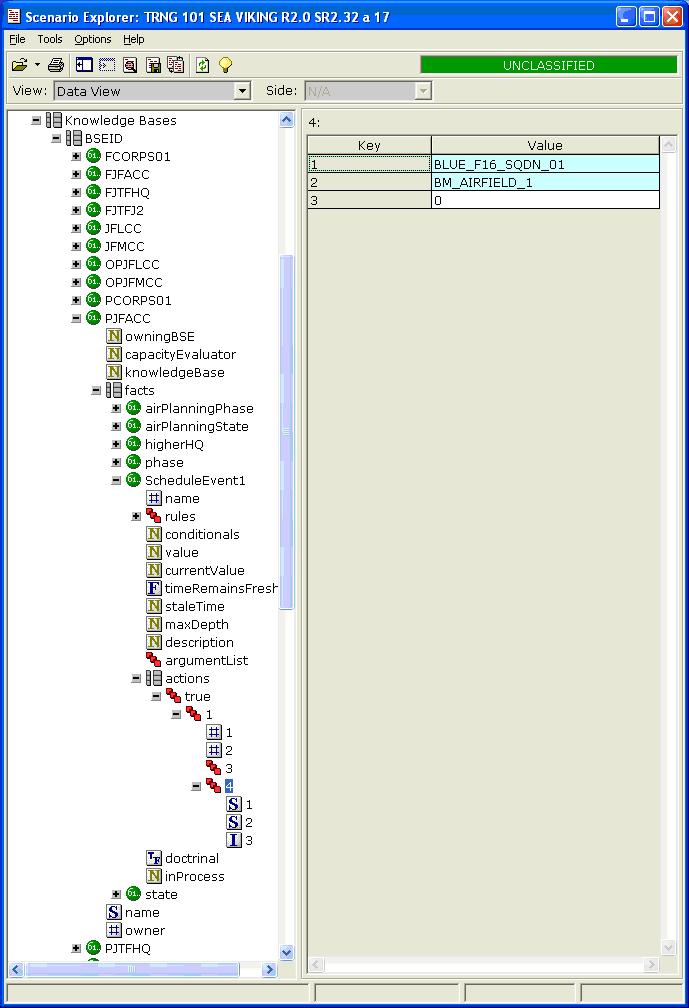Click the save disk toolbar icon
This screenshot has width=689, height=1008.
(x=154, y=65)
